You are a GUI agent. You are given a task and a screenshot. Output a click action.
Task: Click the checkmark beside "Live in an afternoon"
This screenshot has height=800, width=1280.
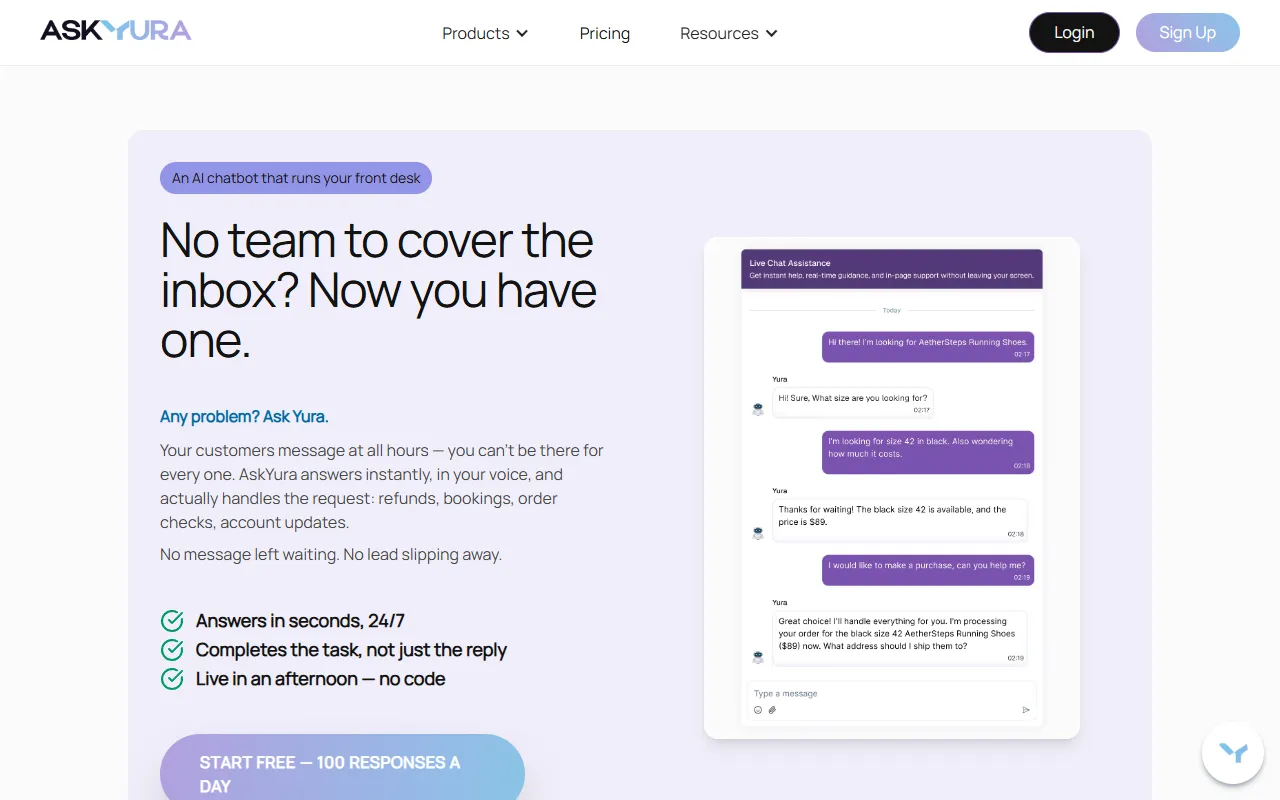coord(172,679)
